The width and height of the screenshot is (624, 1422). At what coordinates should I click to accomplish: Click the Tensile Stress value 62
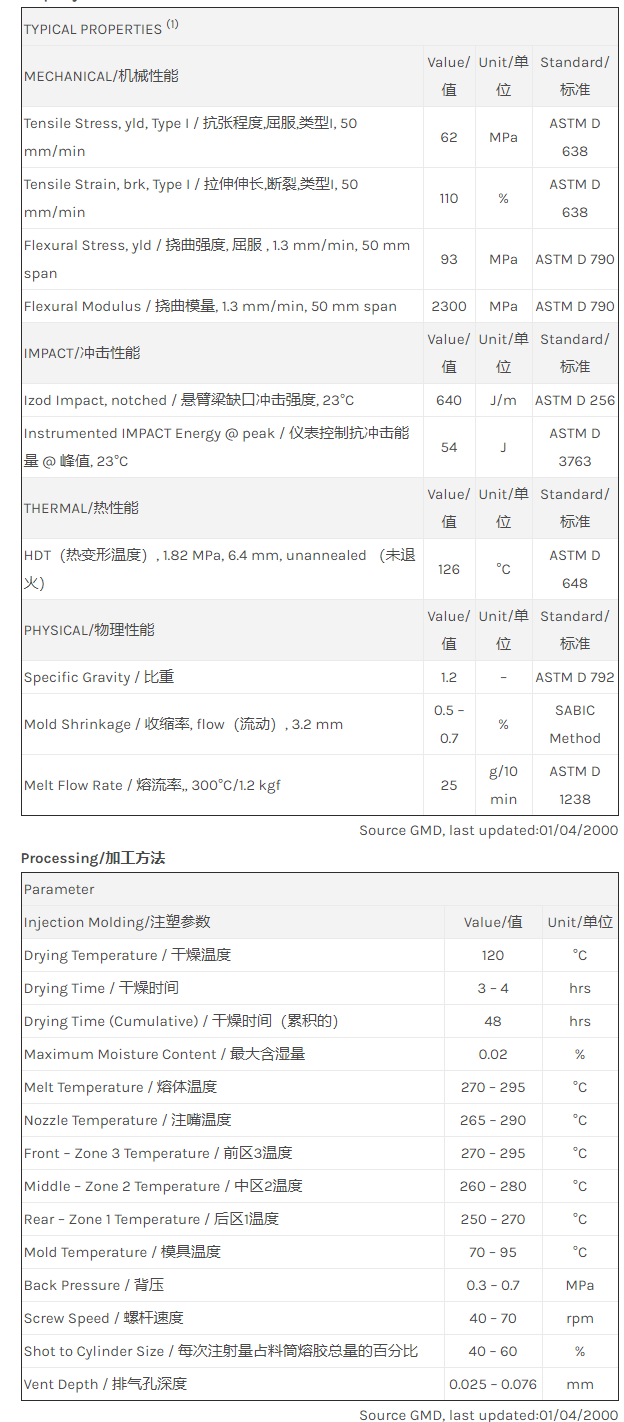[449, 137]
